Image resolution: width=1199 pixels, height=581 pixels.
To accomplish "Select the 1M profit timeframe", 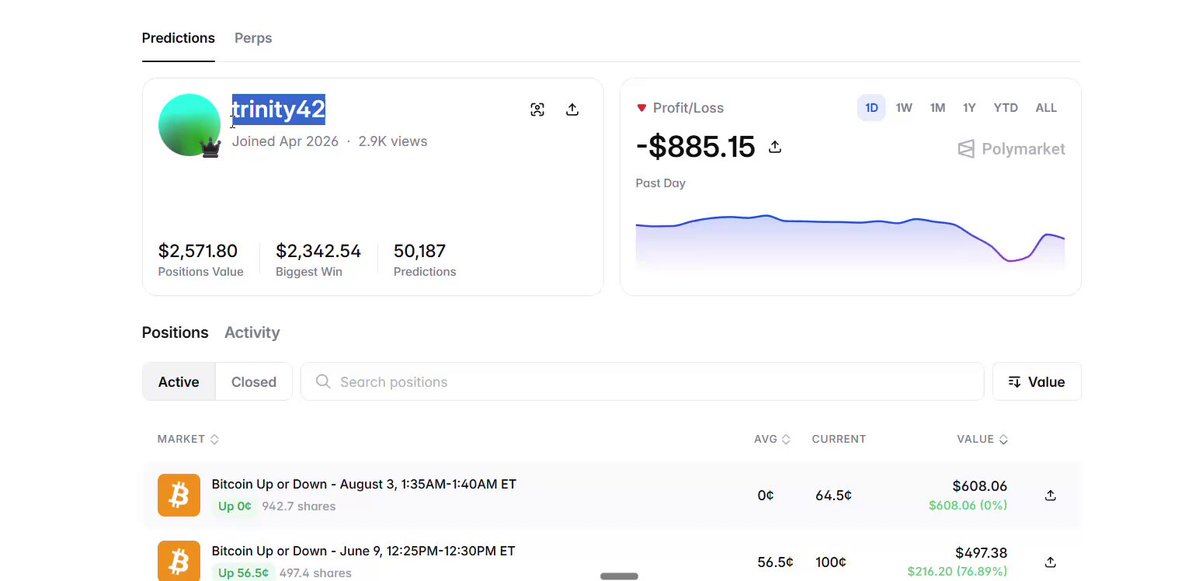I will coord(937,108).
